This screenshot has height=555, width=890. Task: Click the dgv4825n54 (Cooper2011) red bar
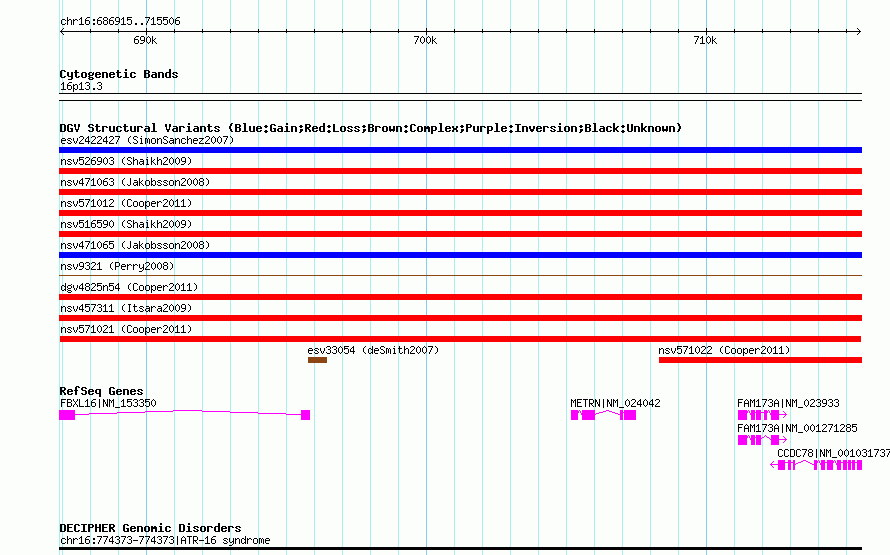coord(460,297)
